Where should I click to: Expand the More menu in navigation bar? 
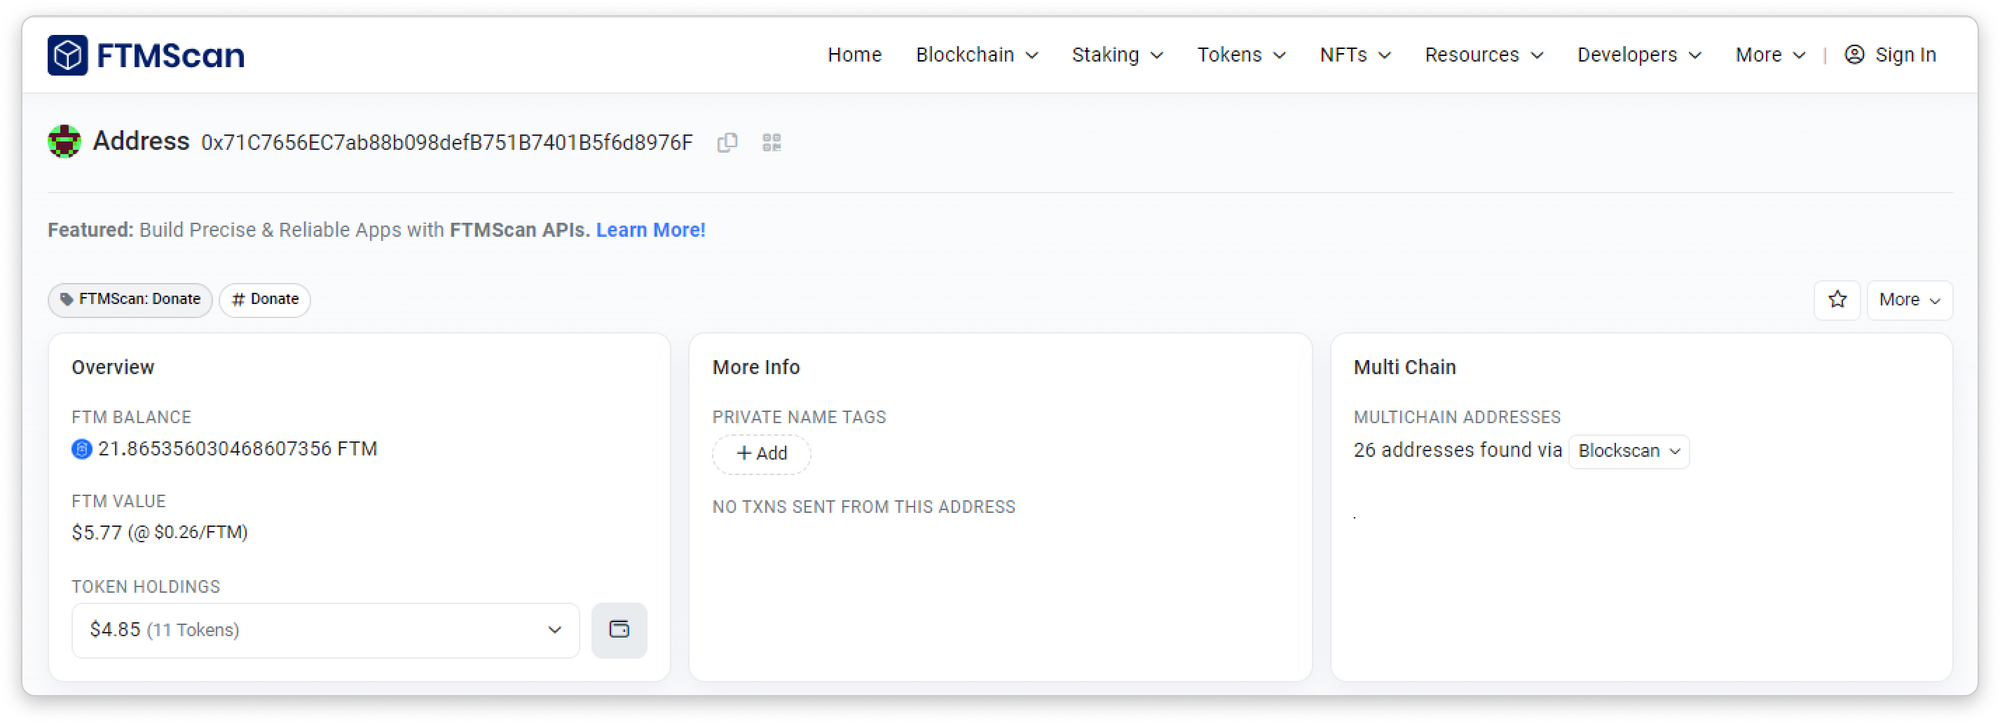1770,55
